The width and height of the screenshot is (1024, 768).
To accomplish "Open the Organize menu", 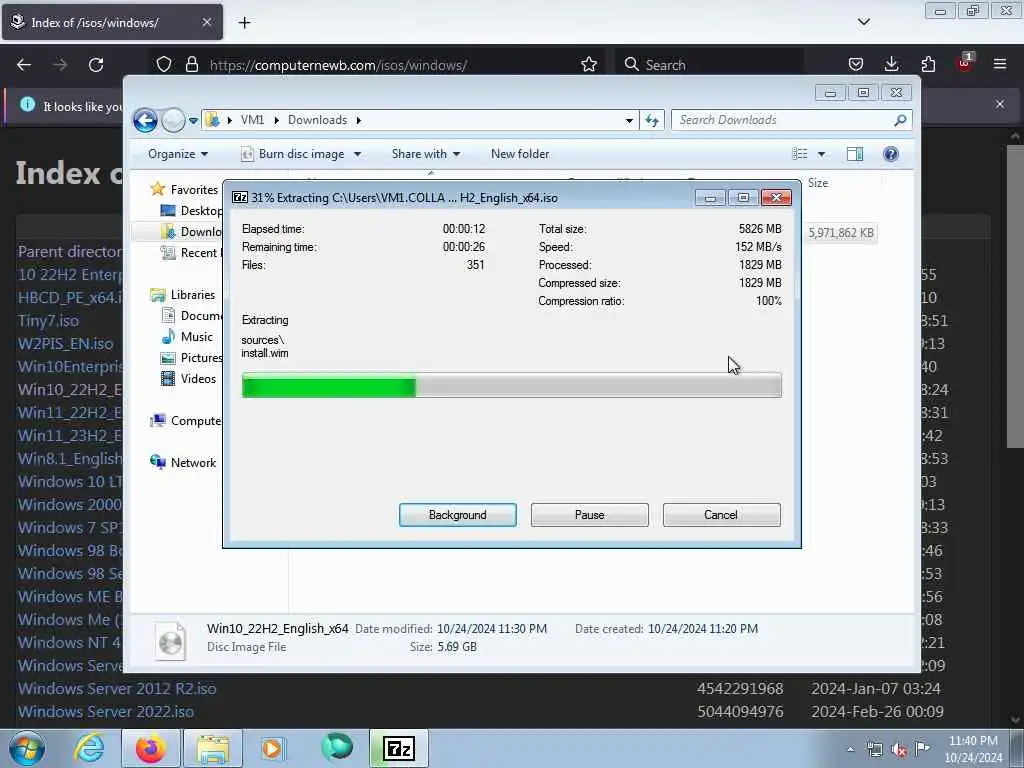I will click(x=178, y=154).
